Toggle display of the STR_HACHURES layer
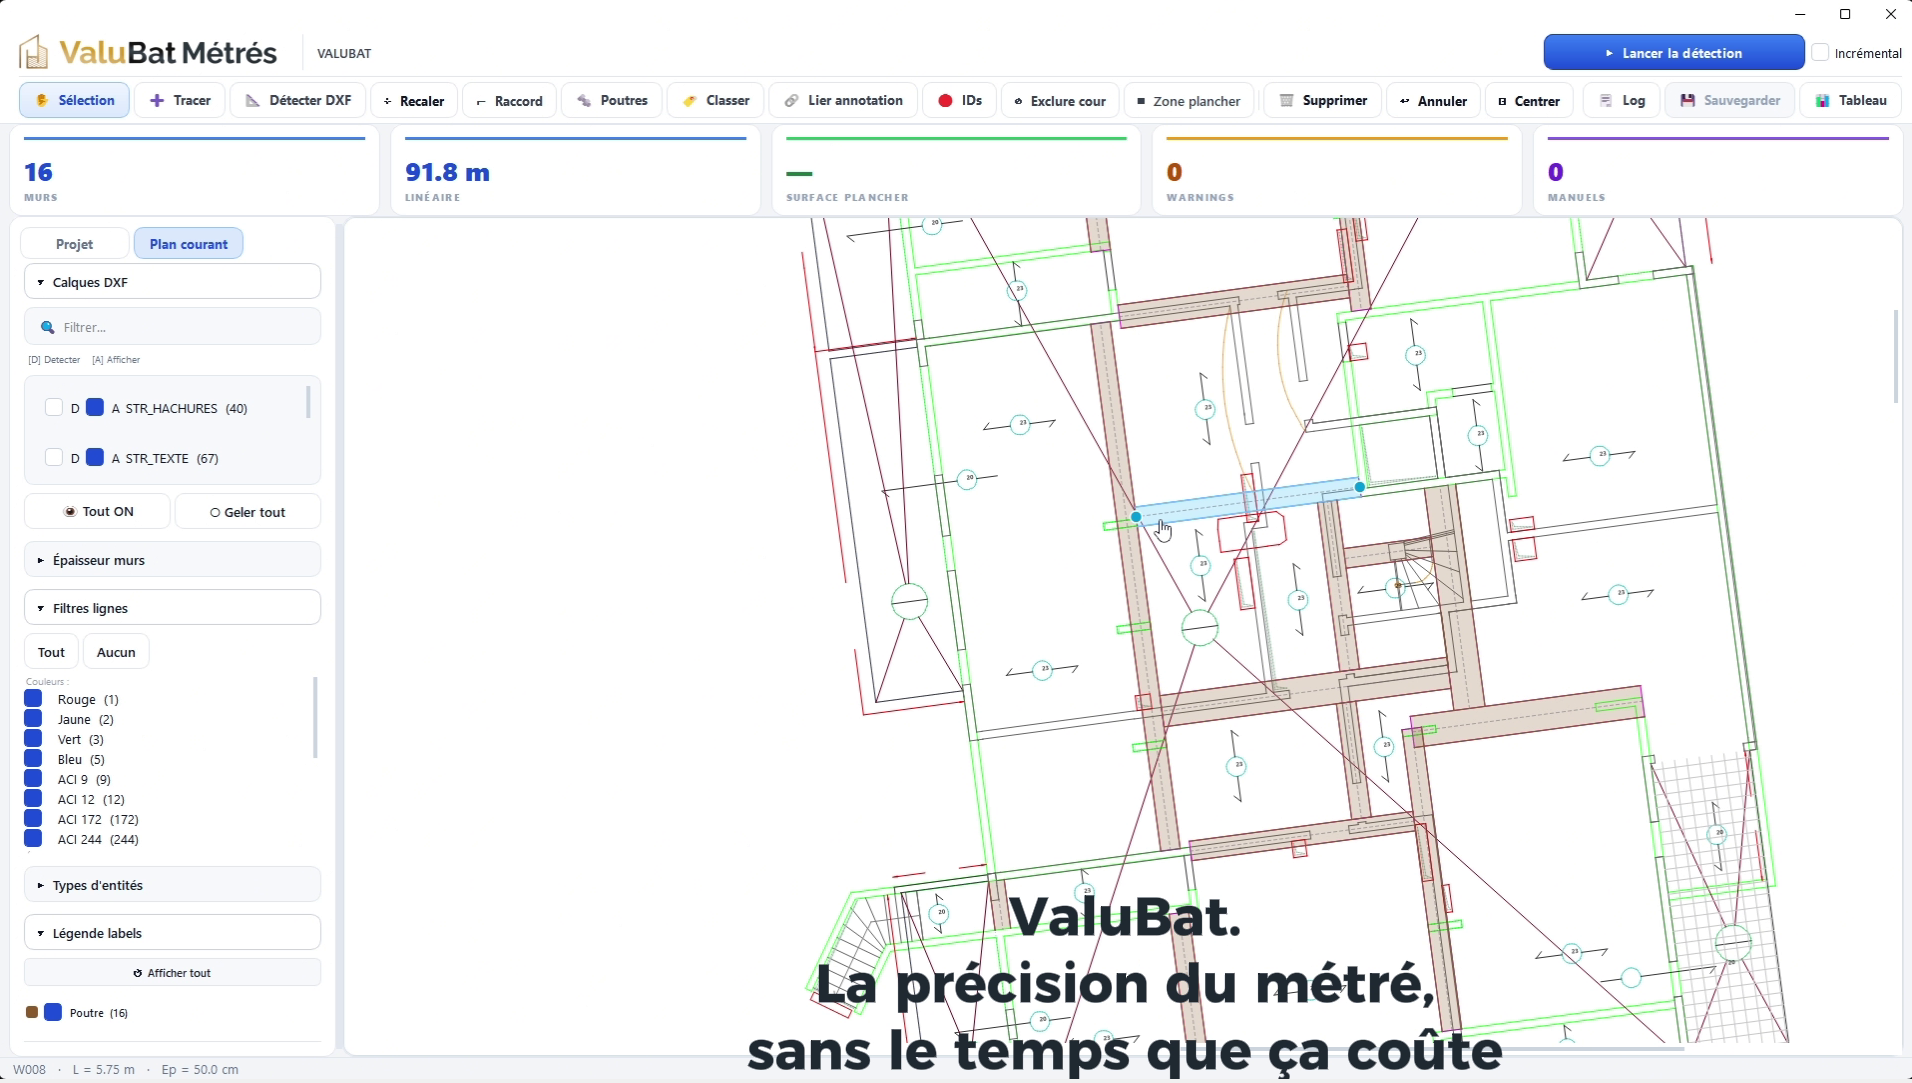 pos(95,407)
